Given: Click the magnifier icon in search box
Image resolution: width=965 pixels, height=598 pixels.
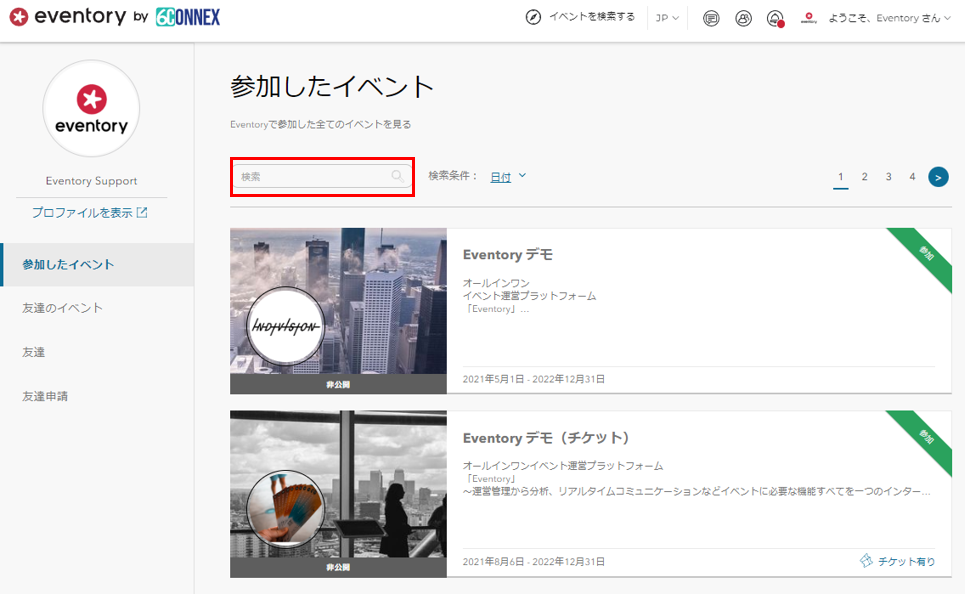Looking at the screenshot, I should (398, 177).
